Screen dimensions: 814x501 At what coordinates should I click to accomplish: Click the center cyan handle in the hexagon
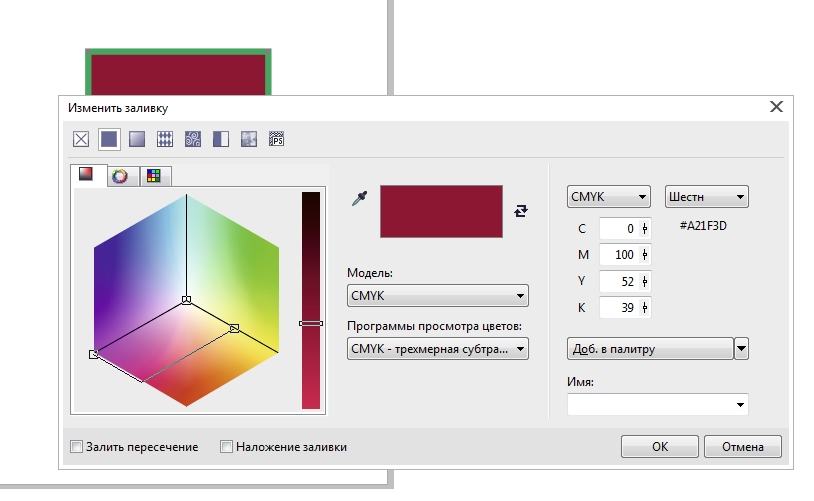[186, 300]
